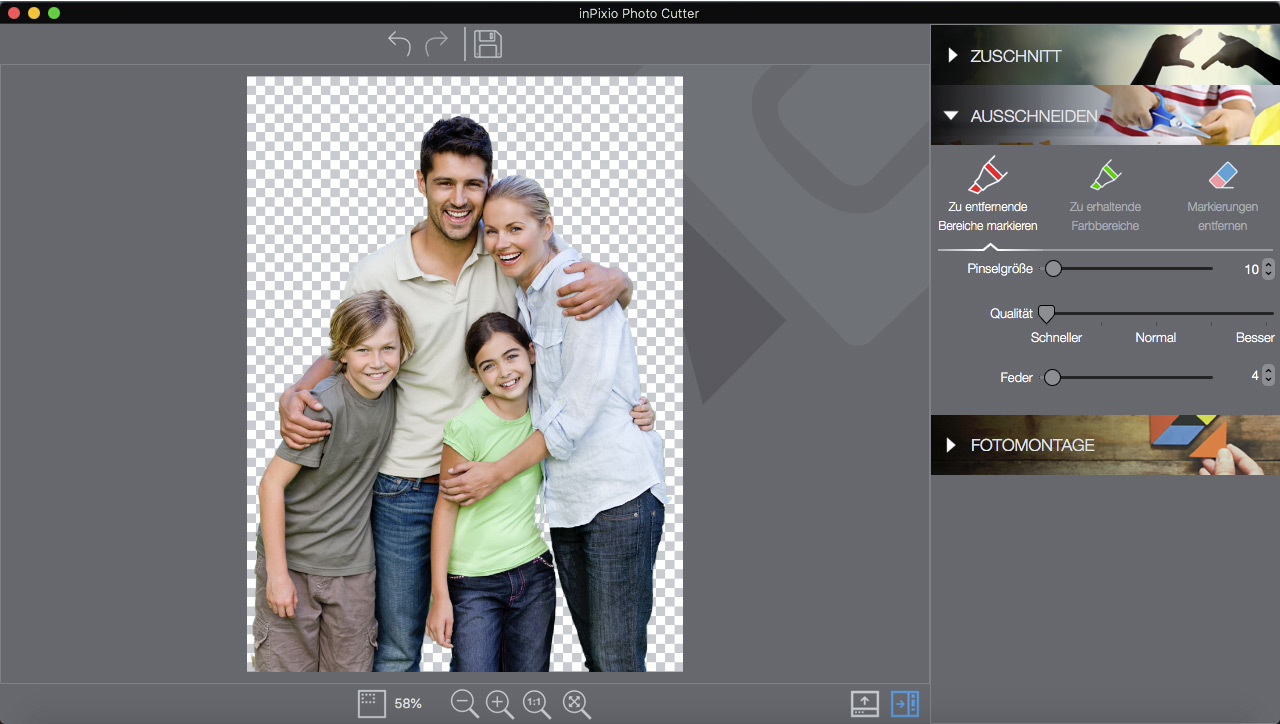
Task: Toggle the selection overlay icon beside 58%
Action: tap(371, 703)
